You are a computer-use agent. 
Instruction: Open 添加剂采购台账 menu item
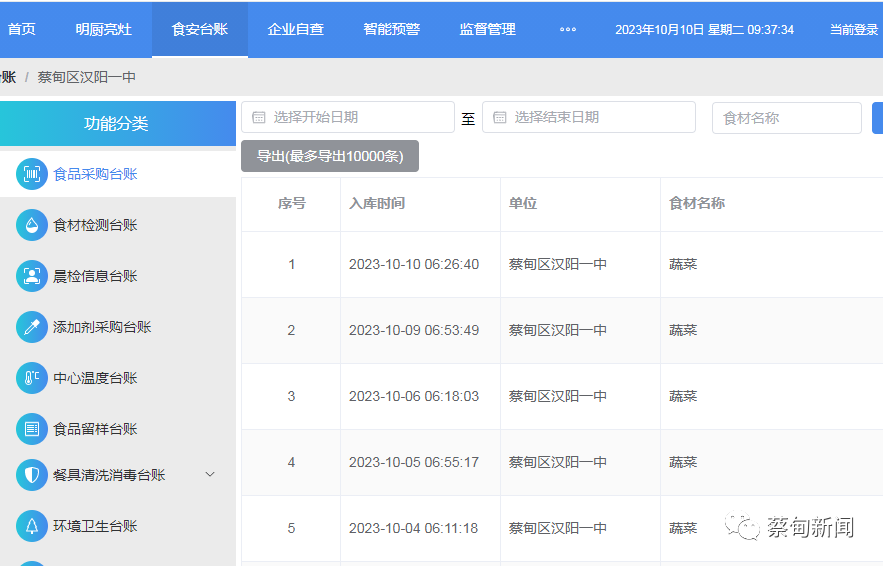(x=118, y=327)
